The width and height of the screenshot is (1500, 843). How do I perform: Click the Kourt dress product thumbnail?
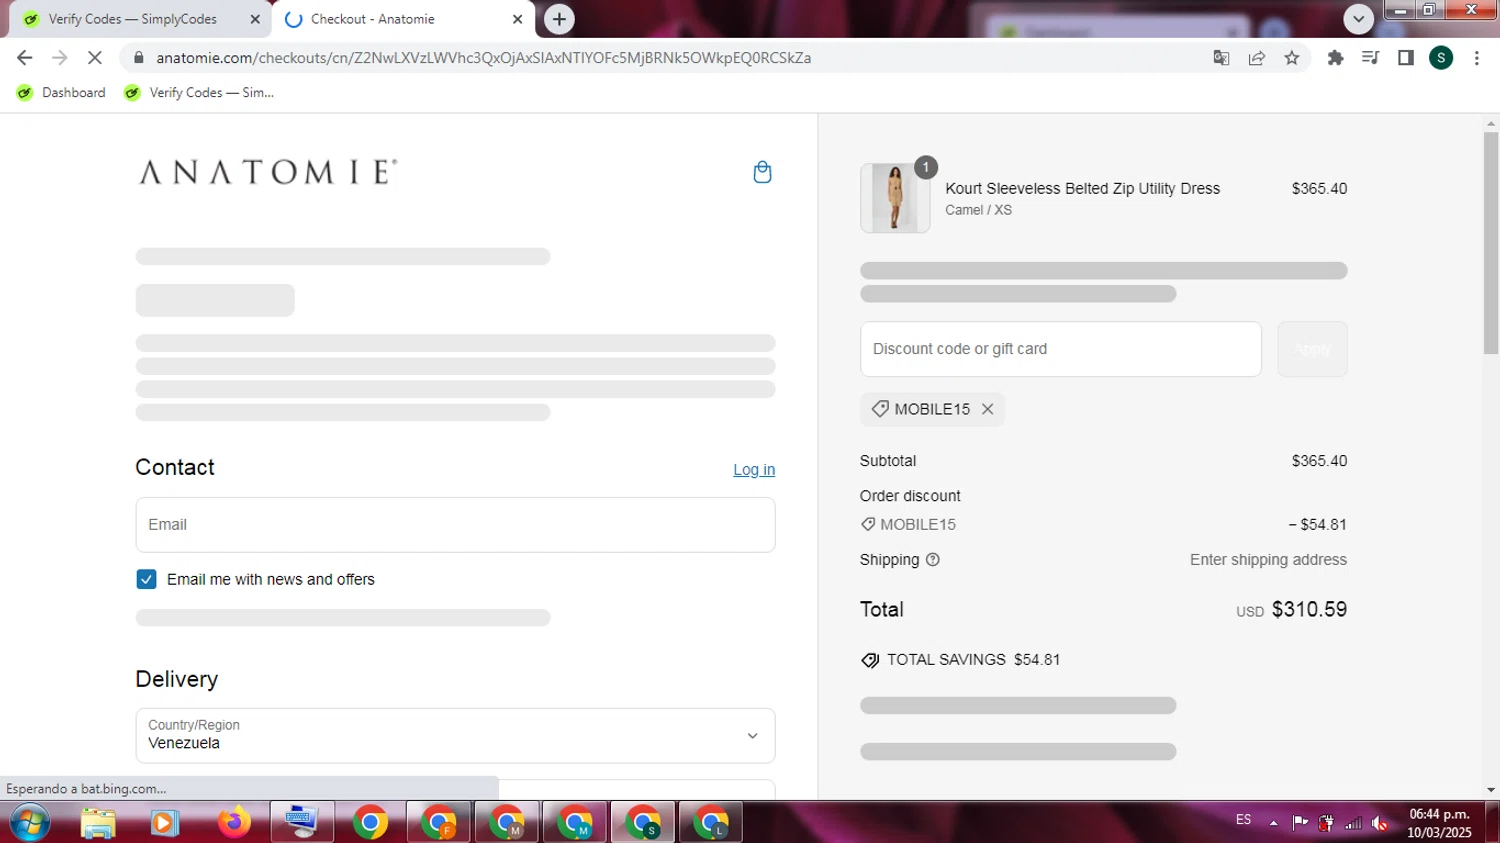point(895,198)
